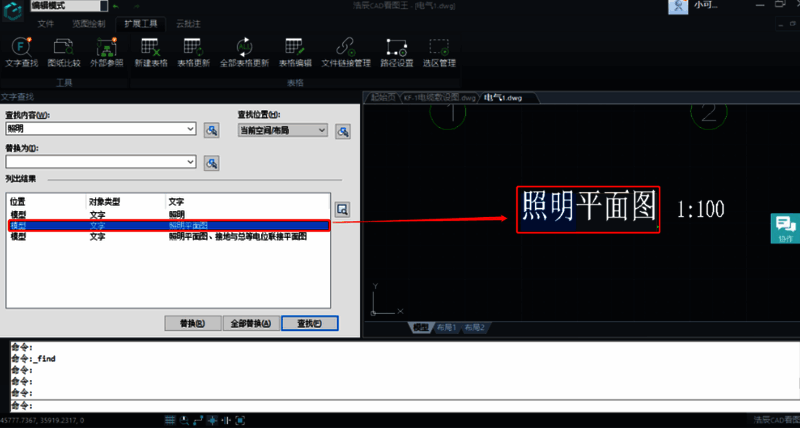
Task: Click the 位置 column header
Action: pos(18,203)
